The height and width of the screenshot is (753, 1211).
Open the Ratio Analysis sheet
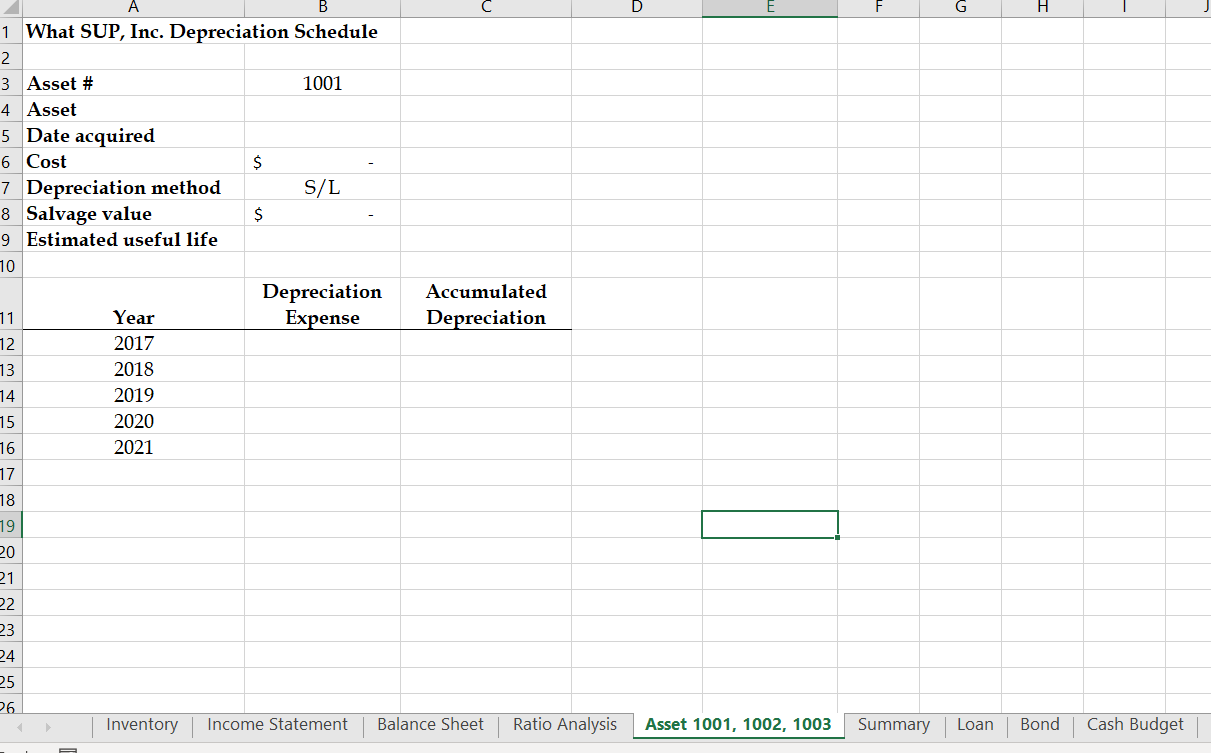tap(564, 724)
